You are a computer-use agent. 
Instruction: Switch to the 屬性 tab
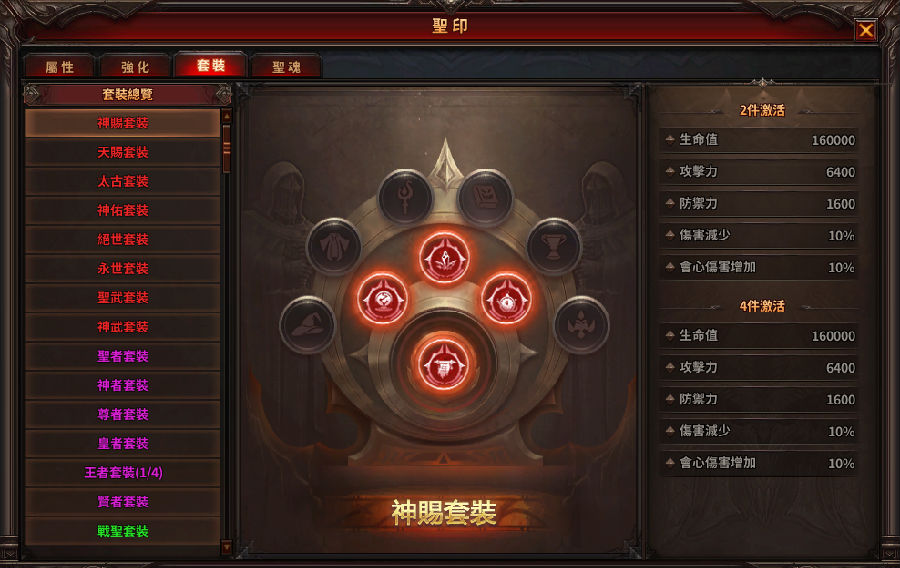(x=60, y=67)
